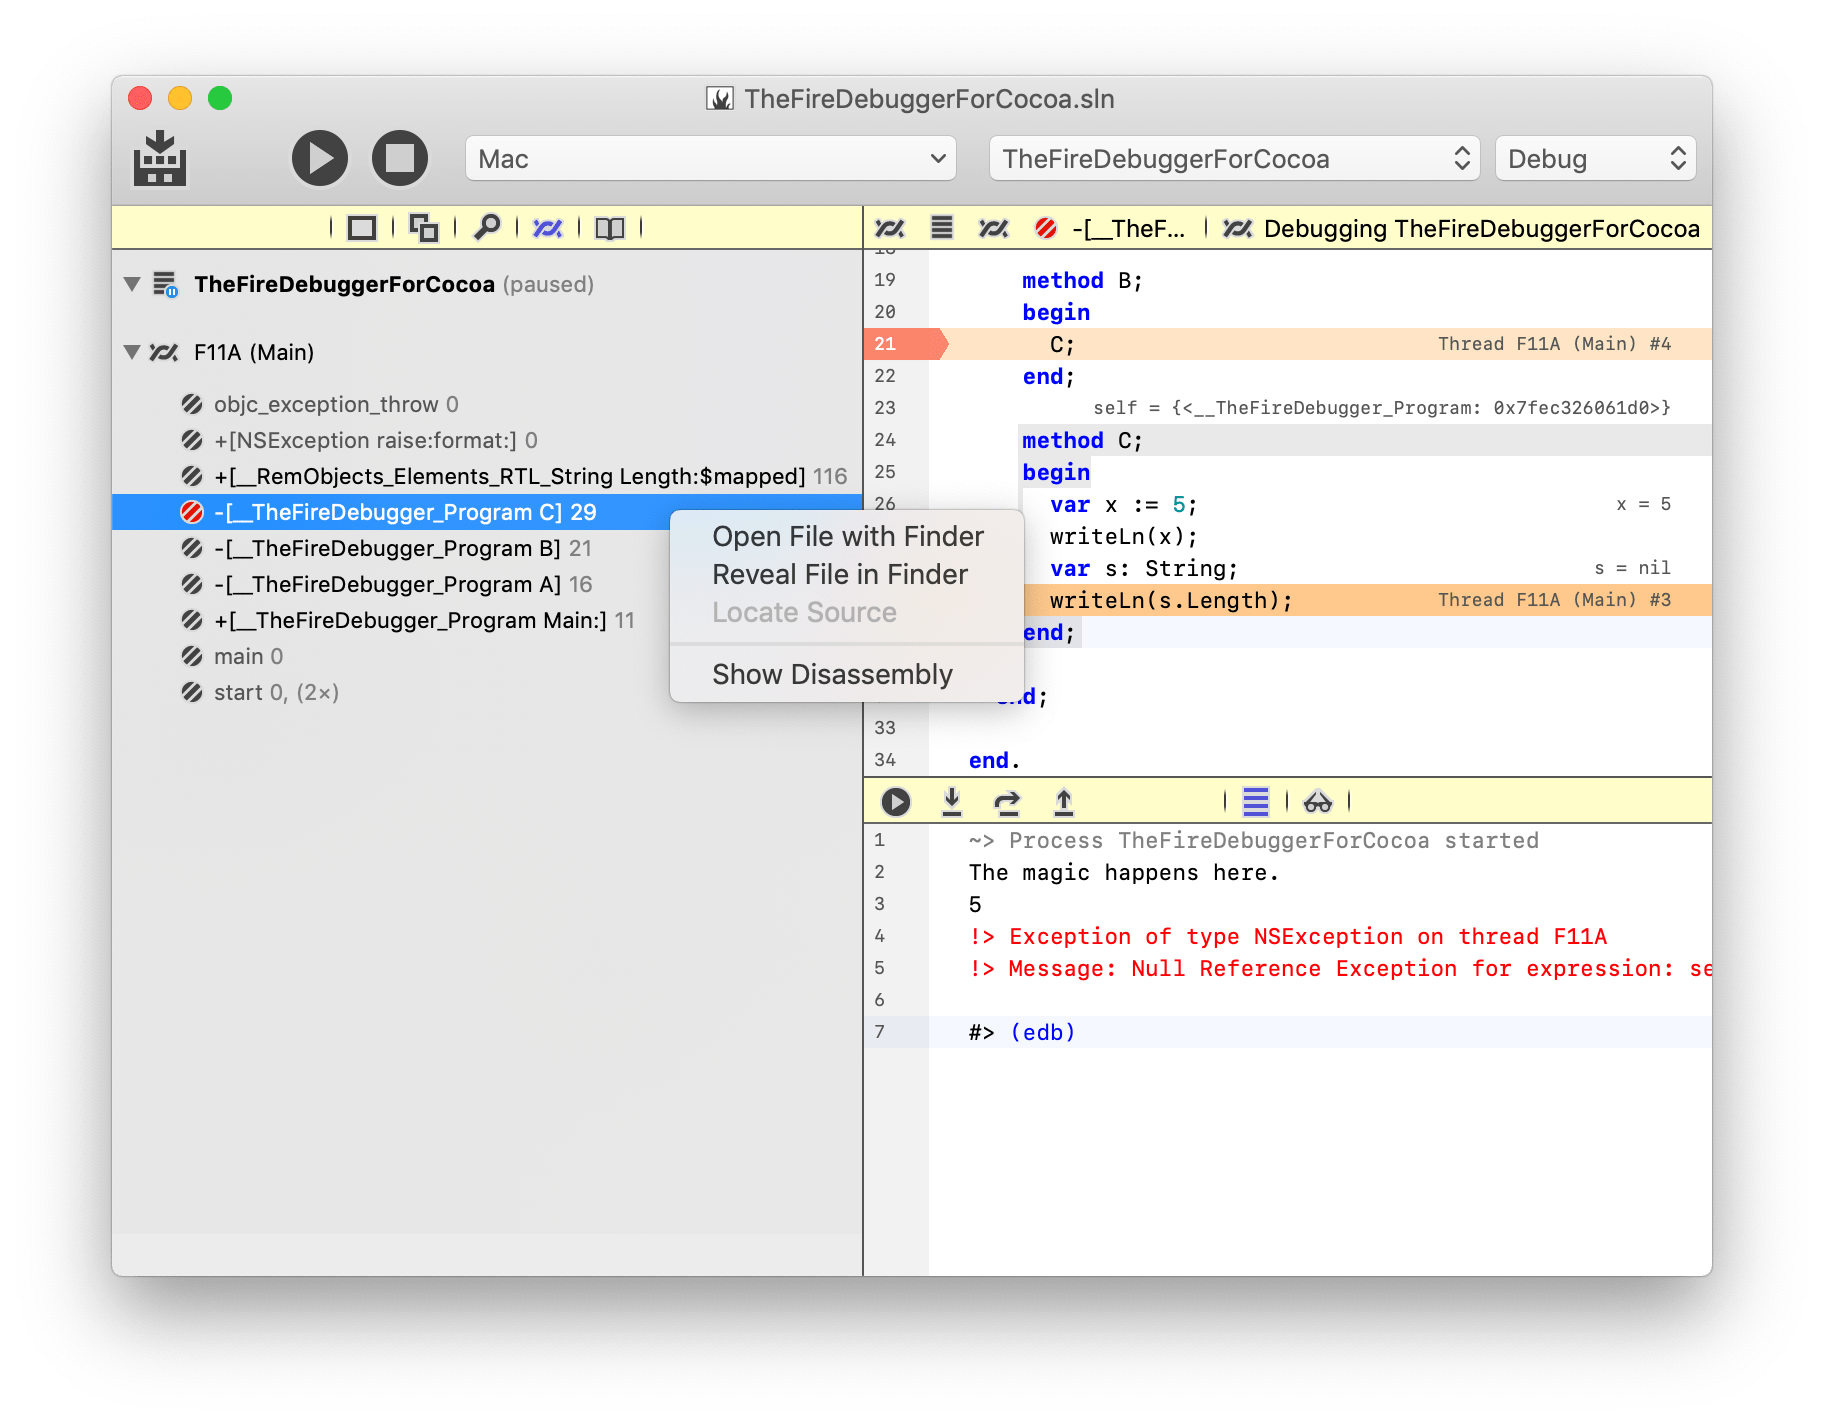Screen dimensions: 1824x1424
Task: Select the debug threads view icon
Action: [x=548, y=228]
